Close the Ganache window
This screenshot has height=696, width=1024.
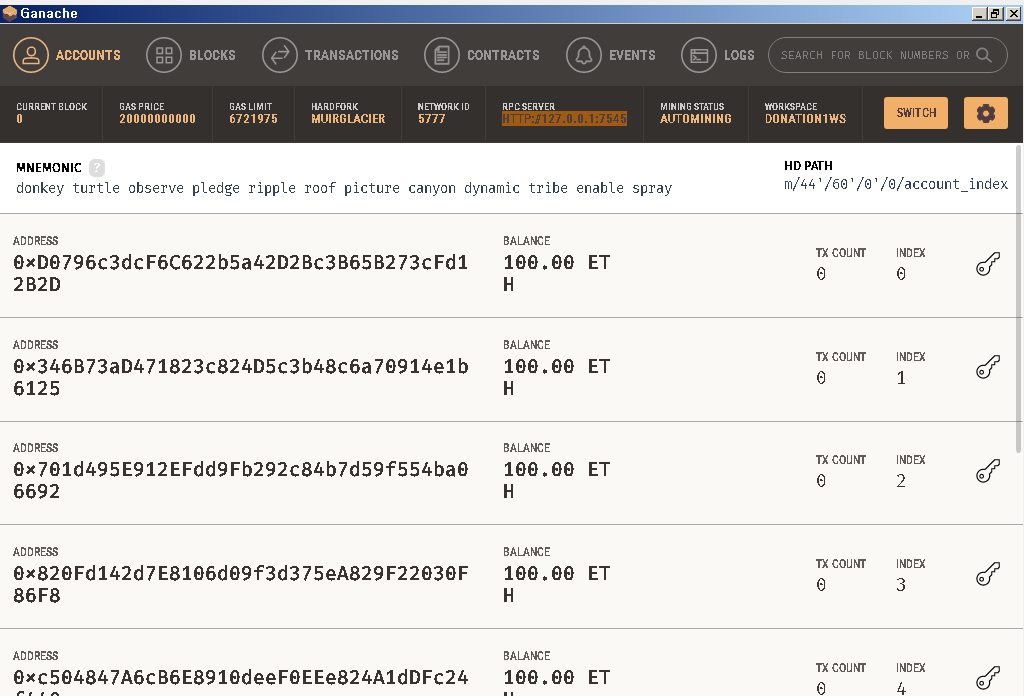click(x=1013, y=14)
